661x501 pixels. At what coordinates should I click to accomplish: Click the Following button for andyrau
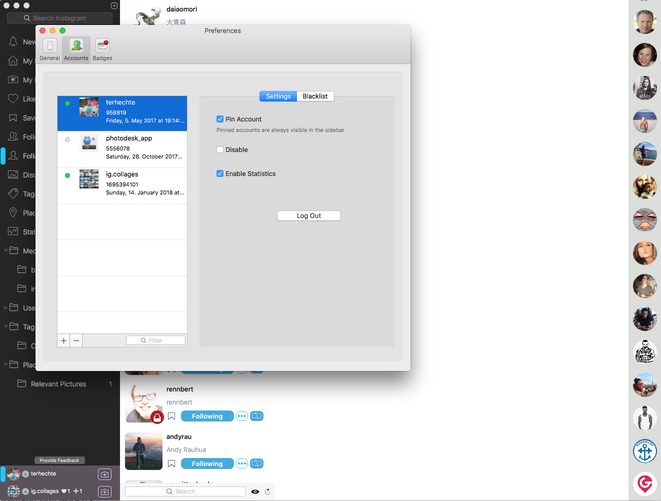click(207, 463)
